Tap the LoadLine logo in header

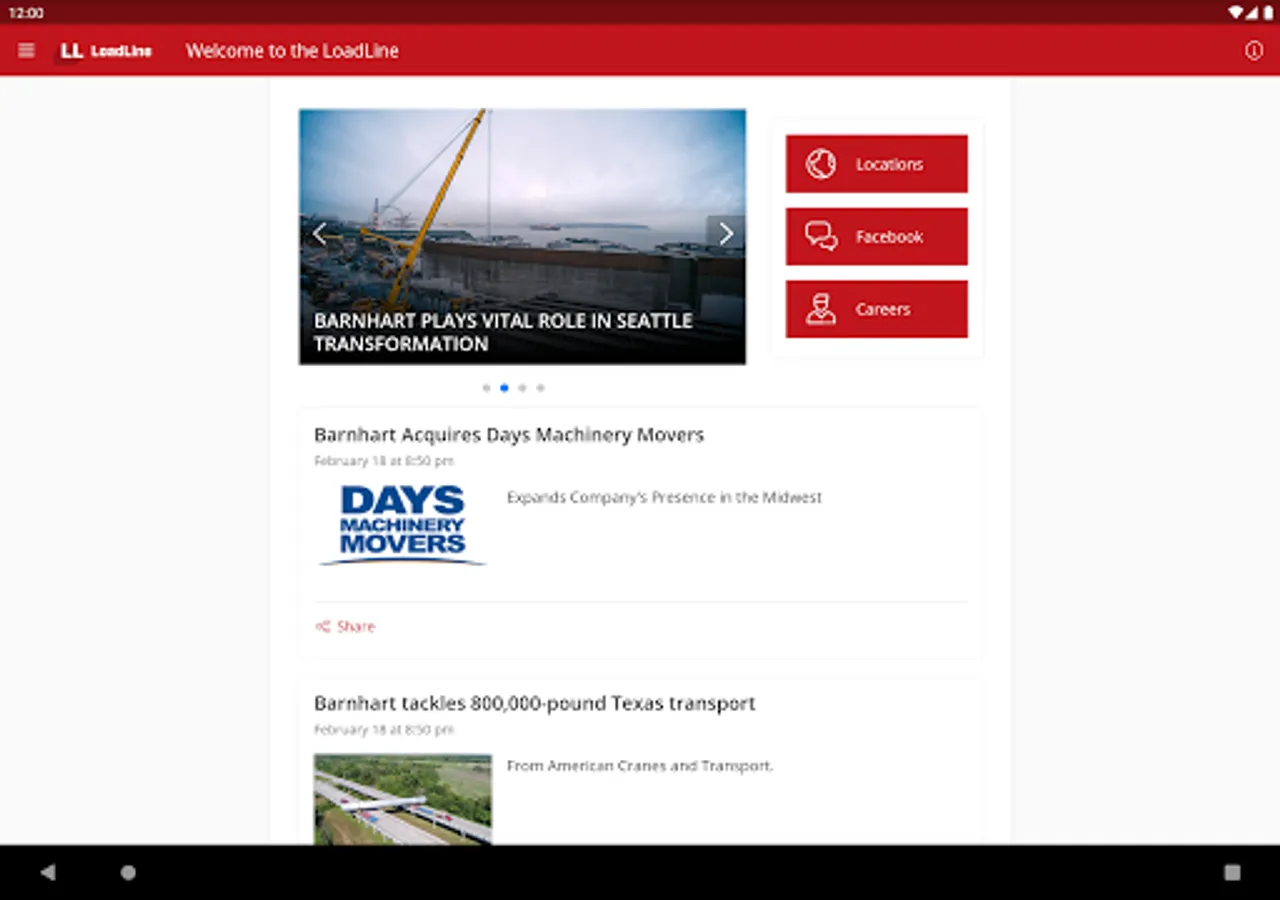[105, 51]
